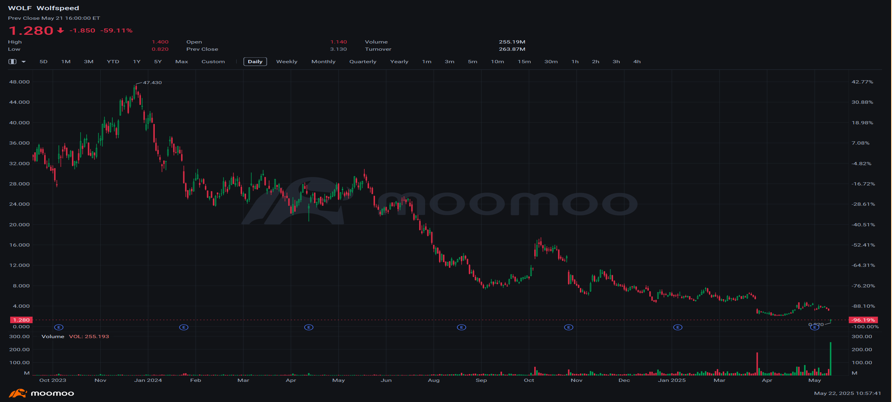This screenshot has width=892, height=402.
Task: Click the May 22, 2025 10:57:41 timestamp
Action: [848, 393]
